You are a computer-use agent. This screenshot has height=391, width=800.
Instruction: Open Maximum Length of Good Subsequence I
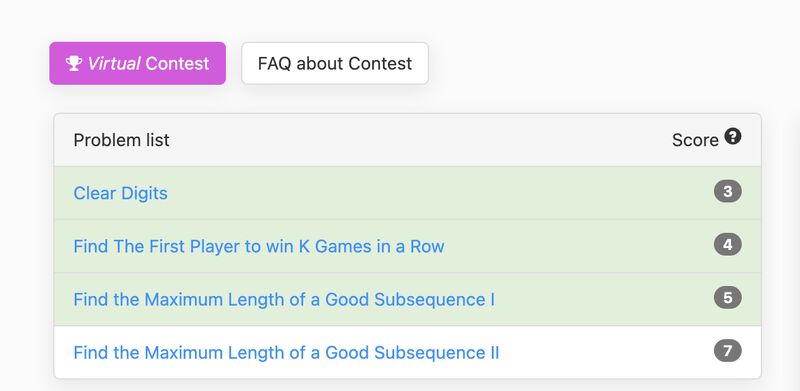pos(284,299)
